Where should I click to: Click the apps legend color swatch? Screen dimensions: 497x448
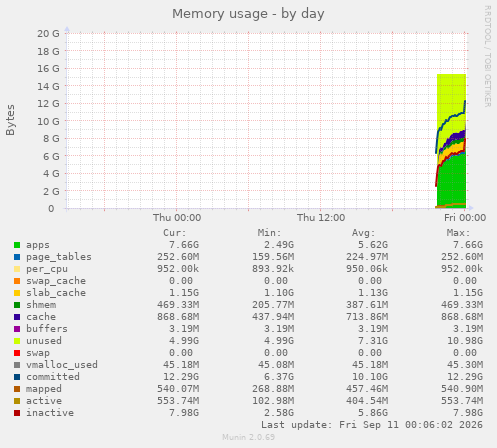[x=17, y=245]
